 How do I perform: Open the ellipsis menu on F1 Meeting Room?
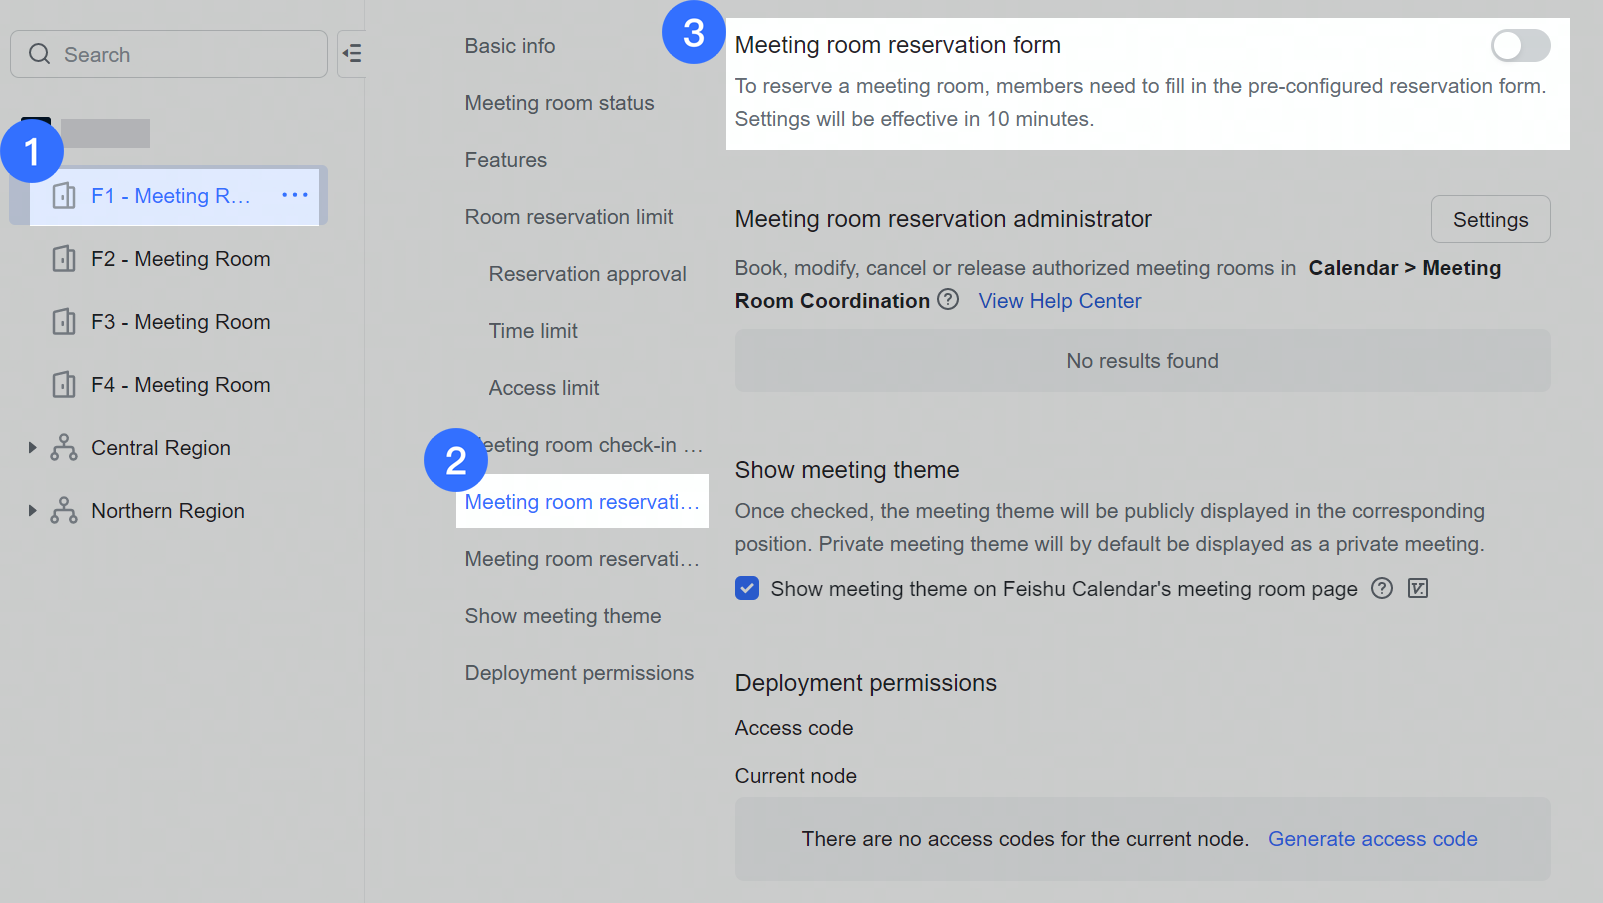[294, 195]
